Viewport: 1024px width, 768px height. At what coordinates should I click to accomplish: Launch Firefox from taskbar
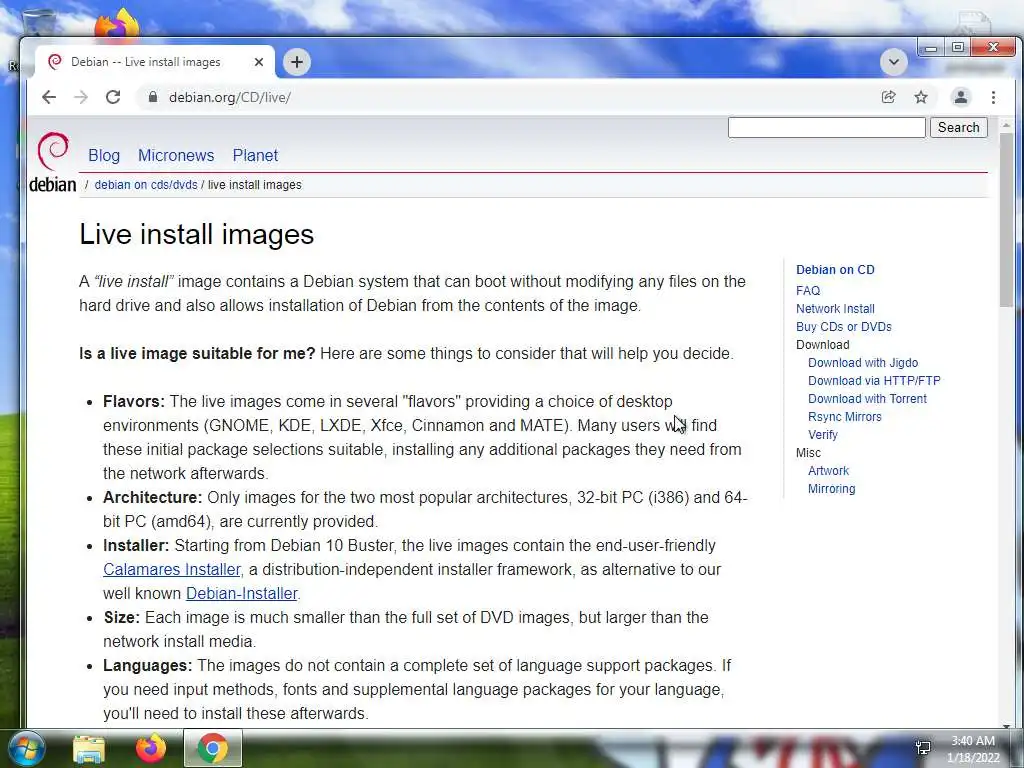coord(150,749)
